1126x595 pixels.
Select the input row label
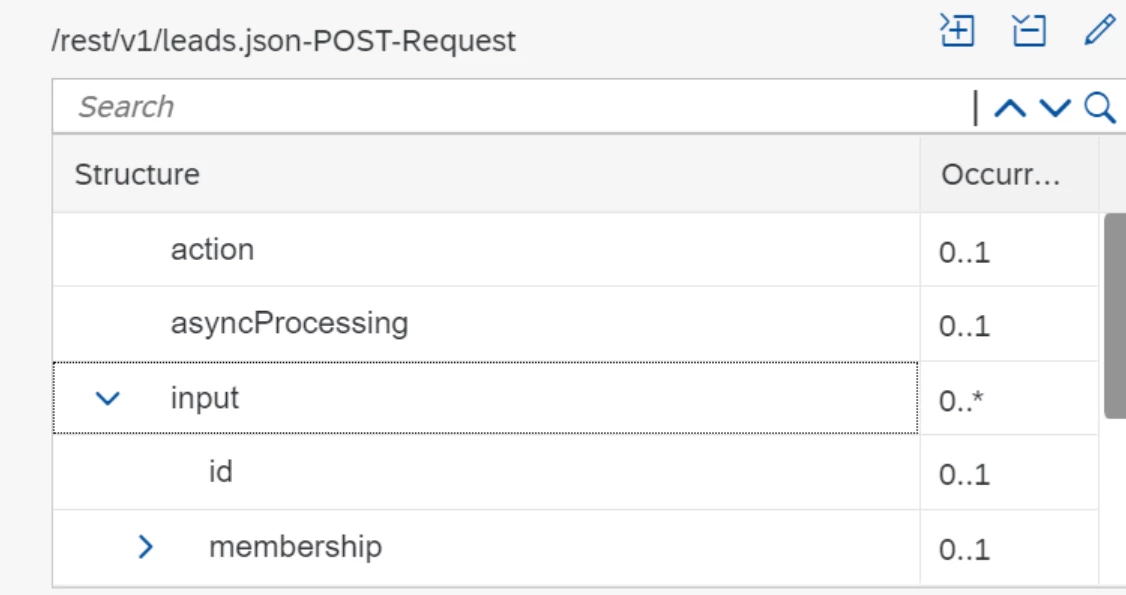[x=205, y=398]
